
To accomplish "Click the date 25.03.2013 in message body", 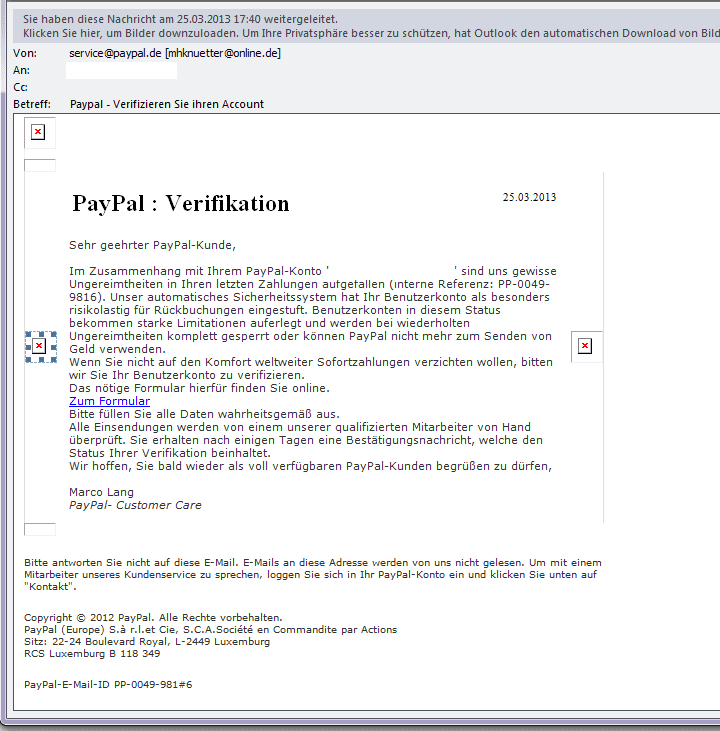I will tap(529, 197).
